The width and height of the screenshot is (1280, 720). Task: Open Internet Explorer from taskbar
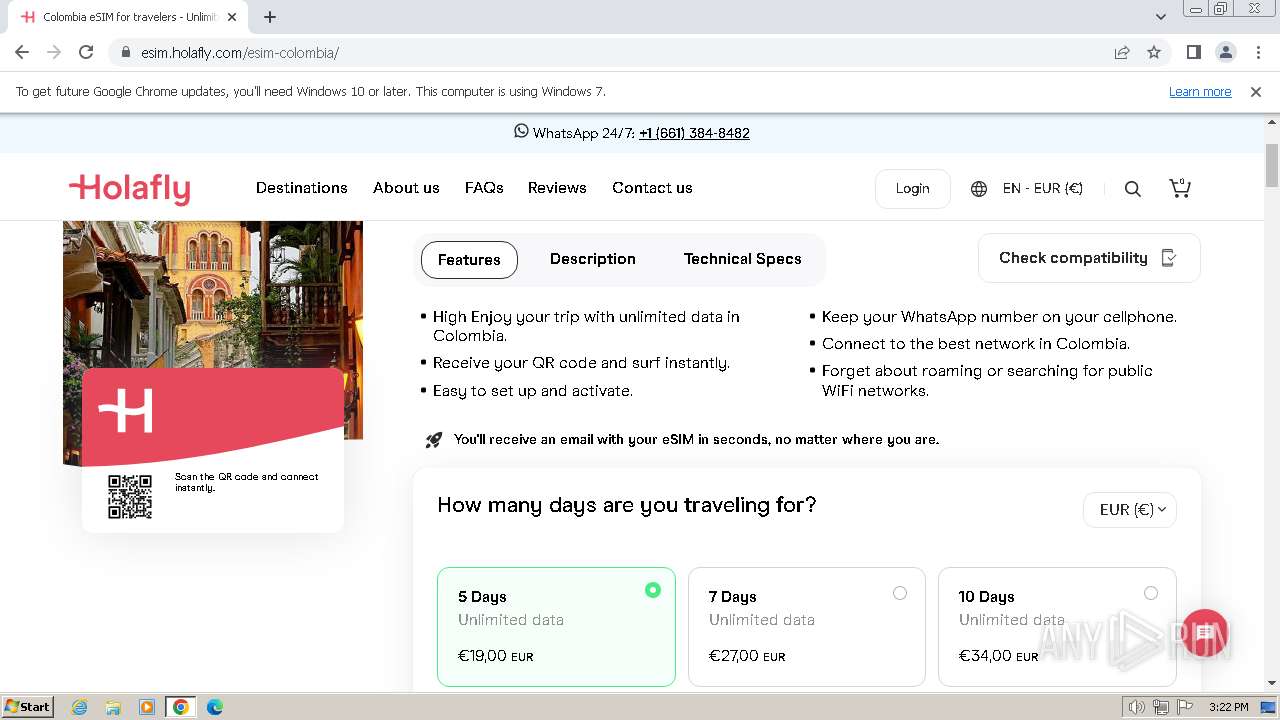79,707
